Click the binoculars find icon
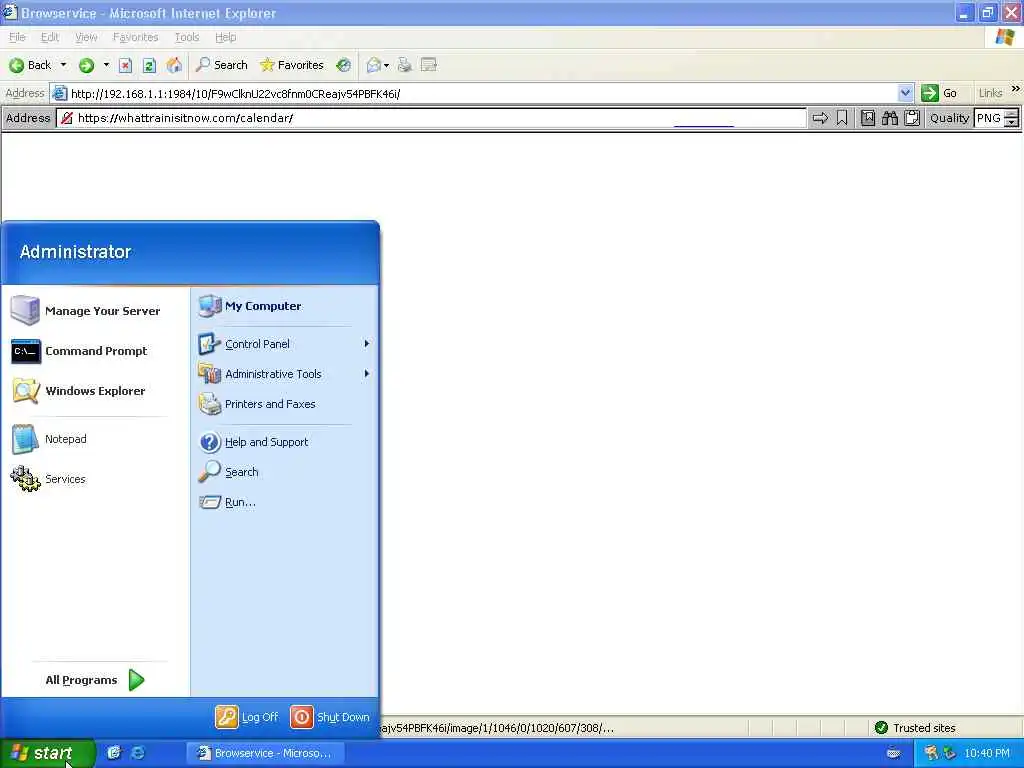 point(889,118)
